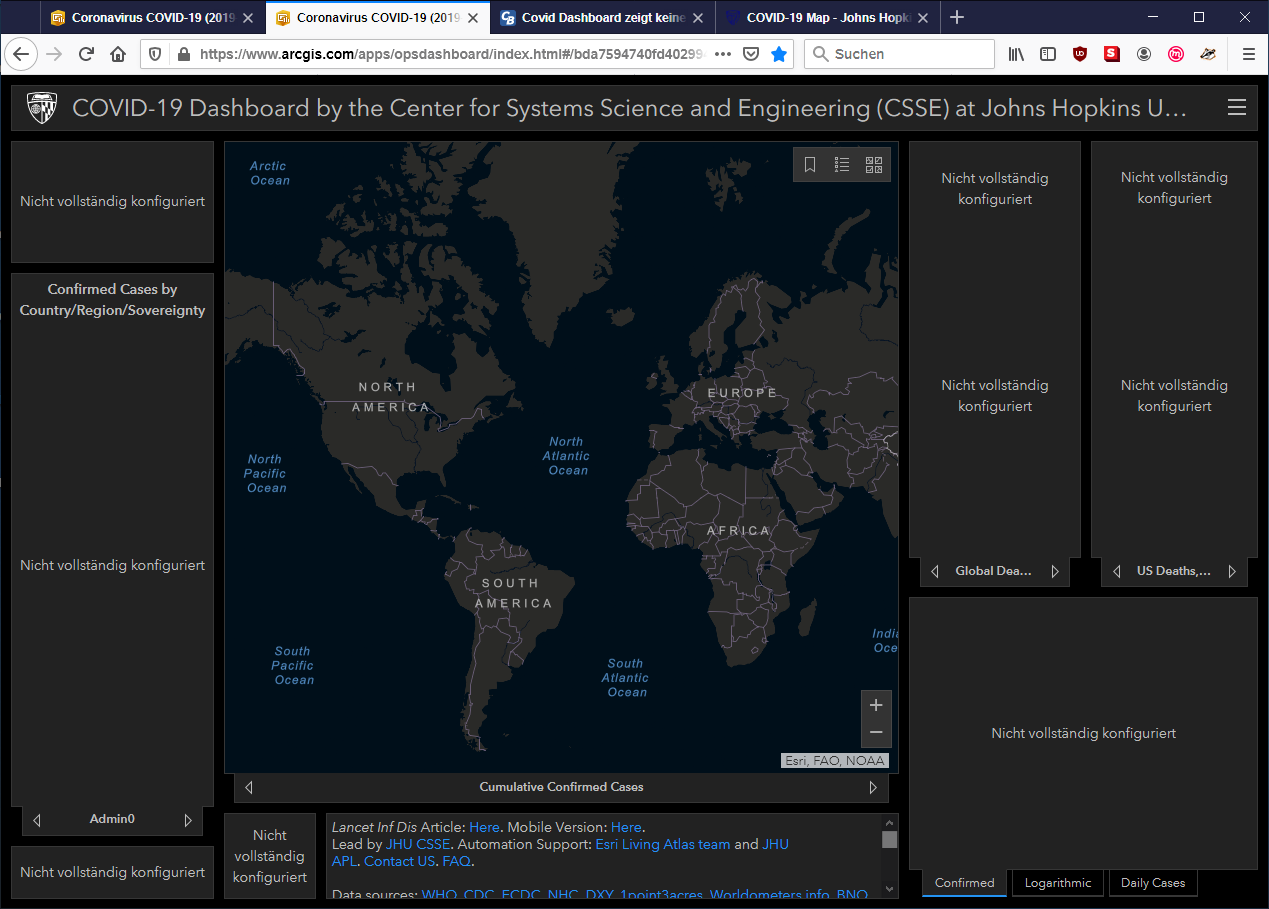Image resolution: width=1269 pixels, height=909 pixels.
Task: Show the map legend list icon
Action: (842, 165)
